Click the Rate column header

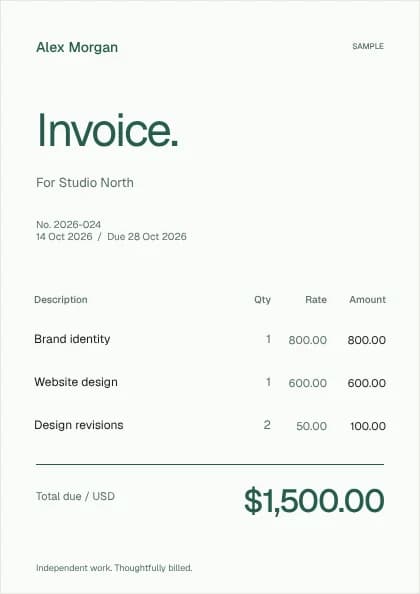click(x=316, y=300)
